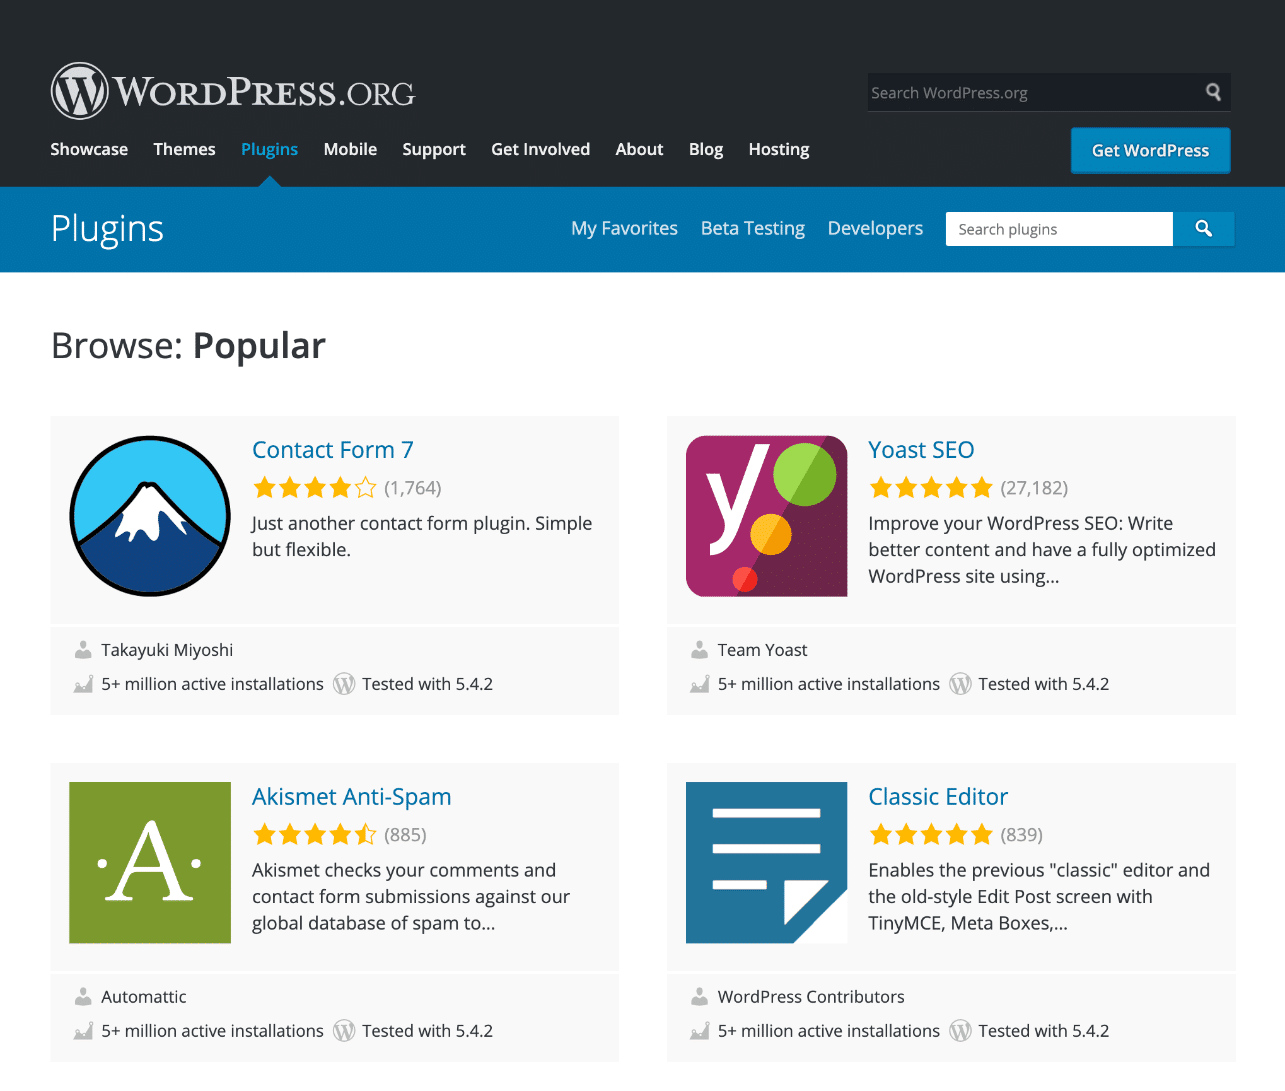Viewport: 1285px width, 1091px height.
Task: Click the author icon beside Takayuki Miyoshi
Action: (x=82, y=649)
